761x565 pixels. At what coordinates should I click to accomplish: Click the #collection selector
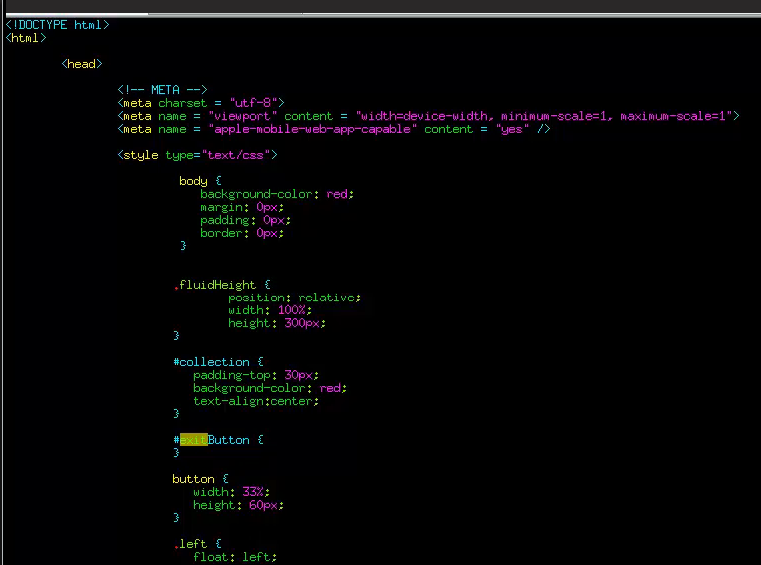212,362
